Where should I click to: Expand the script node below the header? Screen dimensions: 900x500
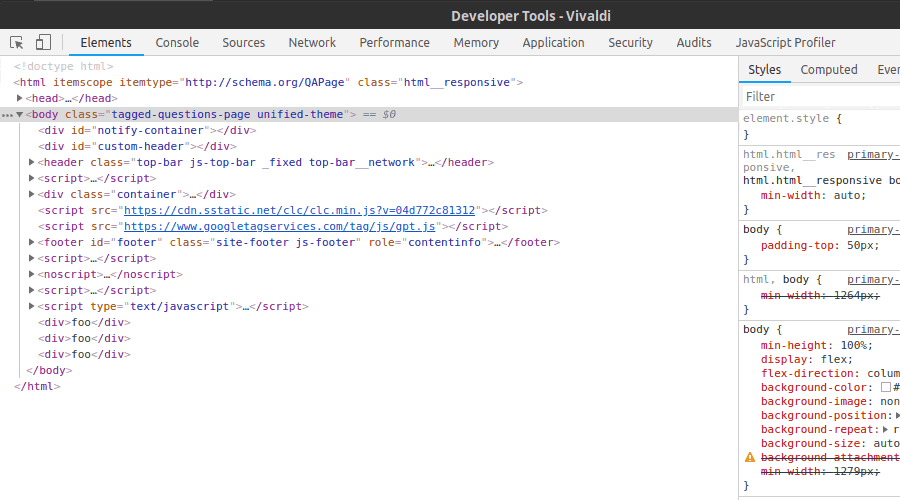click(x=32, y=179)
